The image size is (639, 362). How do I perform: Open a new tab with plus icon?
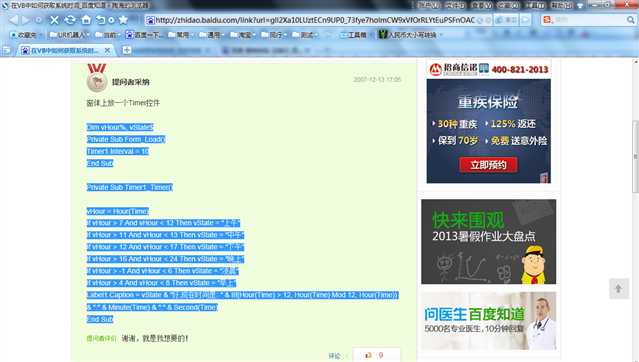(x=127, y=50)
